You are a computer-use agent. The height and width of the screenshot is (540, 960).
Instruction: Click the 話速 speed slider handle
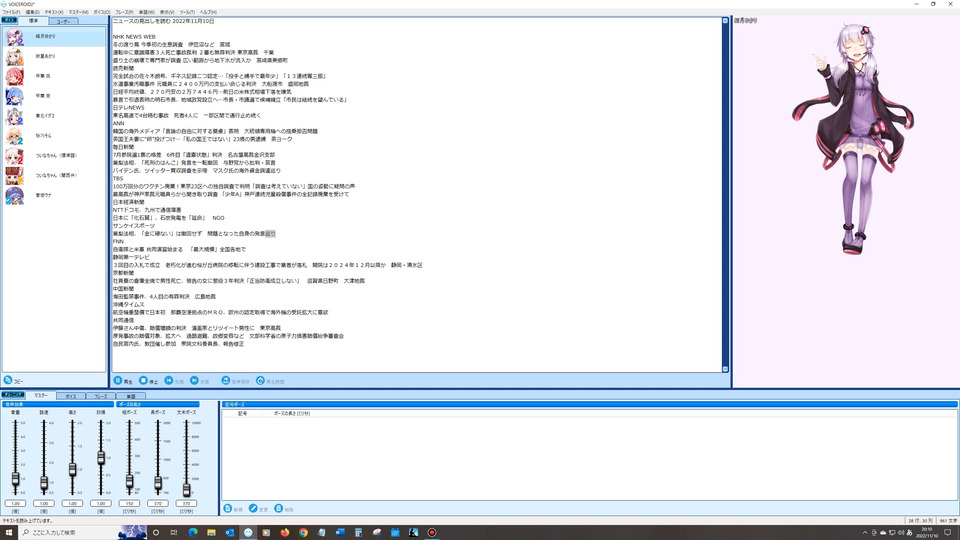44,483
